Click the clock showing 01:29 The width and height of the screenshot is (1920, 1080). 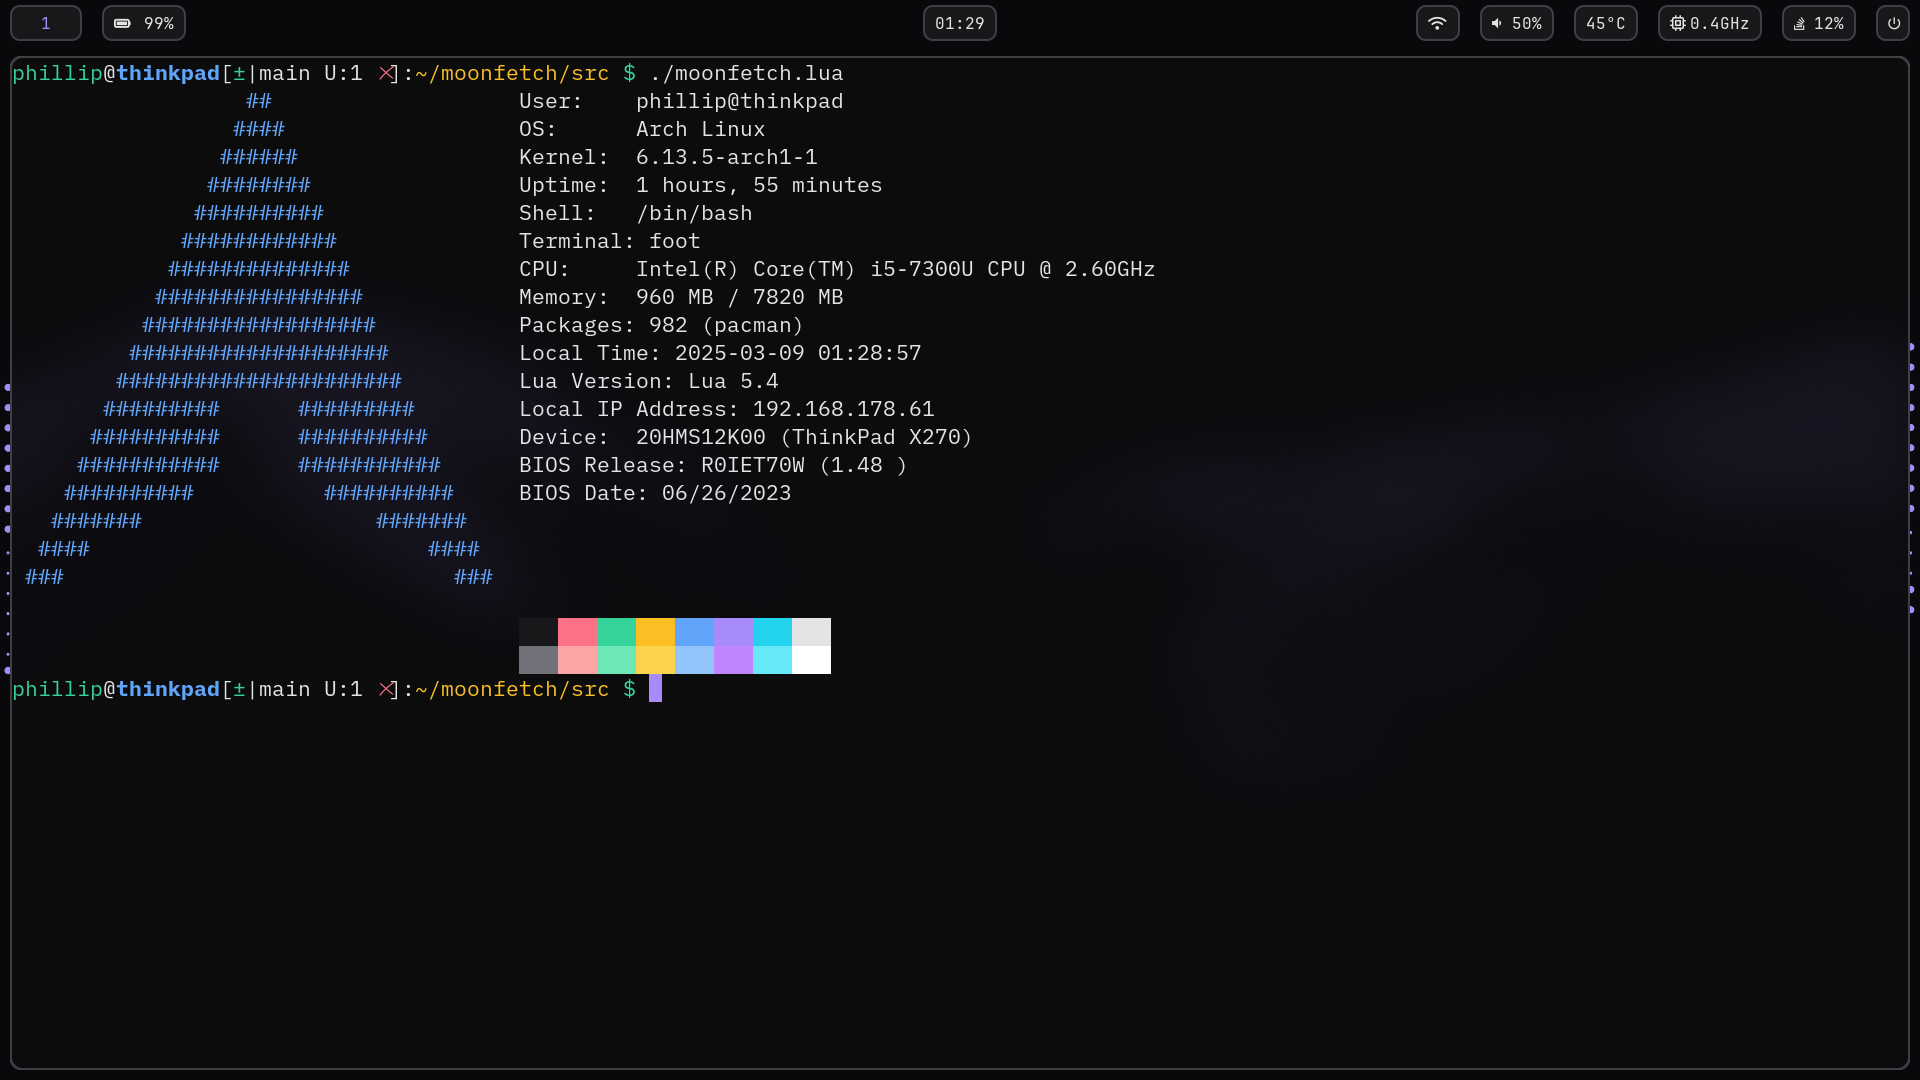959,22
